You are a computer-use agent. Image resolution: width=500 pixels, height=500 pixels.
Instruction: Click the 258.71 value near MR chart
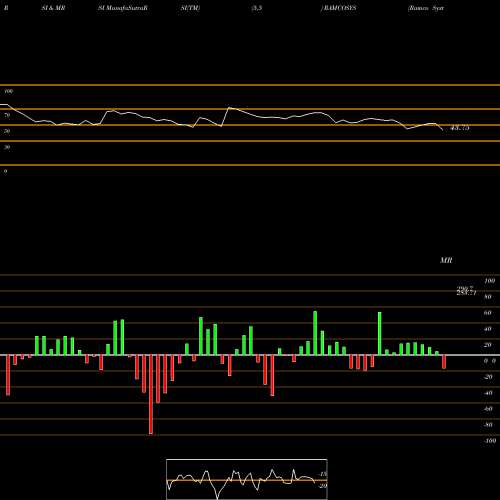coord(466,293)
